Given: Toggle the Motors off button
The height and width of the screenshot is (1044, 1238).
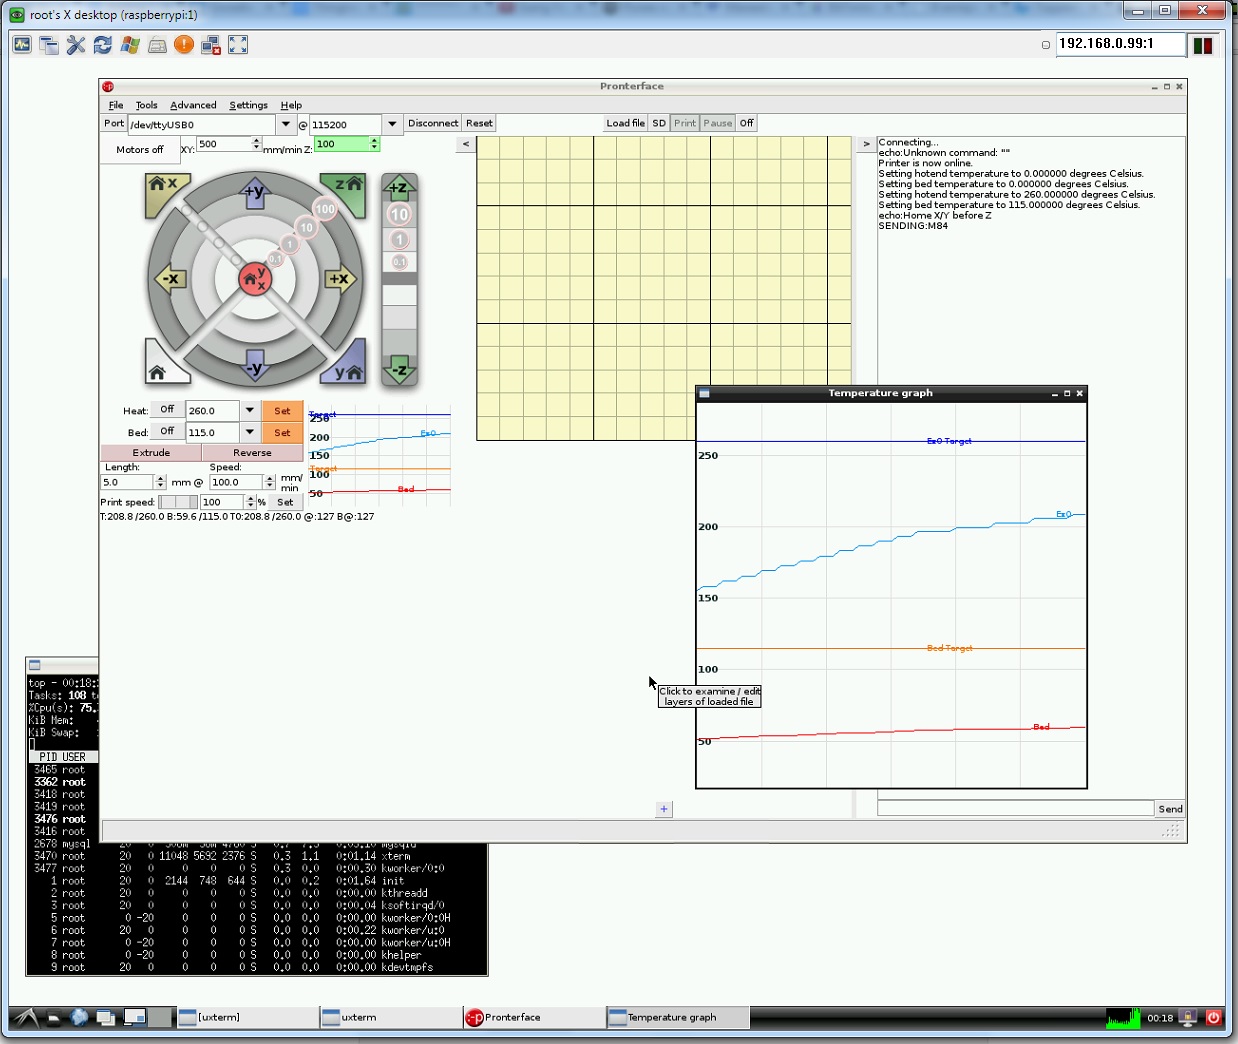Looking at the screenshot, I should coord(140,150).
